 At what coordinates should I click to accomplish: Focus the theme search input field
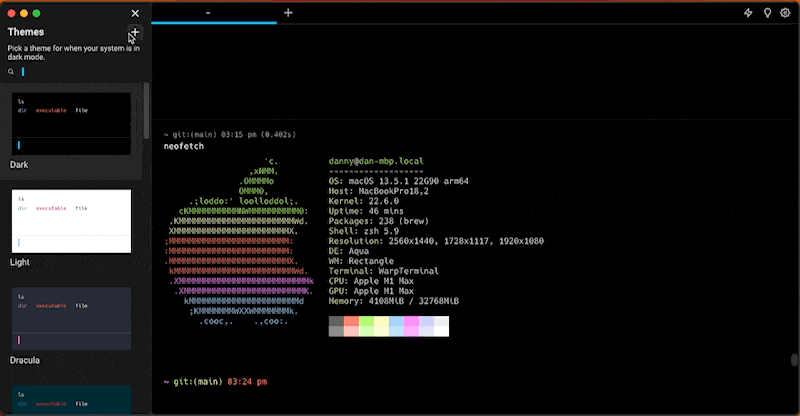(77, 72)
